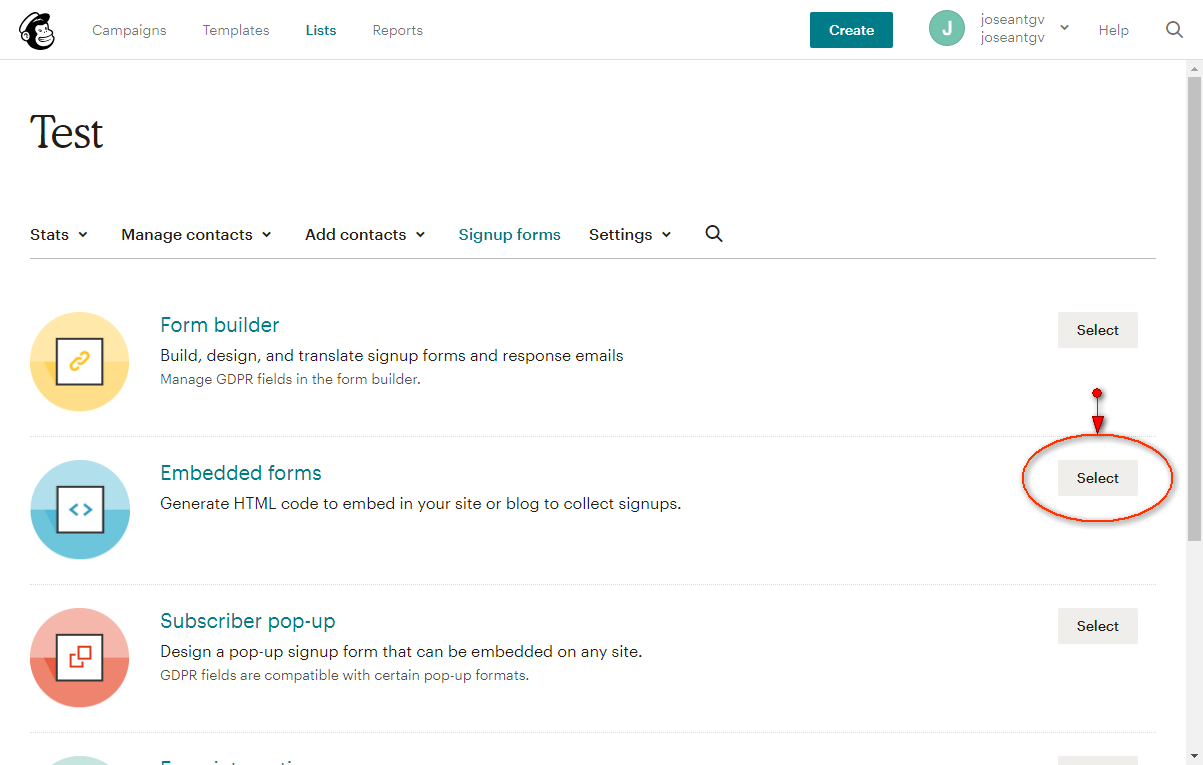
Task: Go to the Signup forms tab
Action: pyautogui.click(x=509, y=235)
